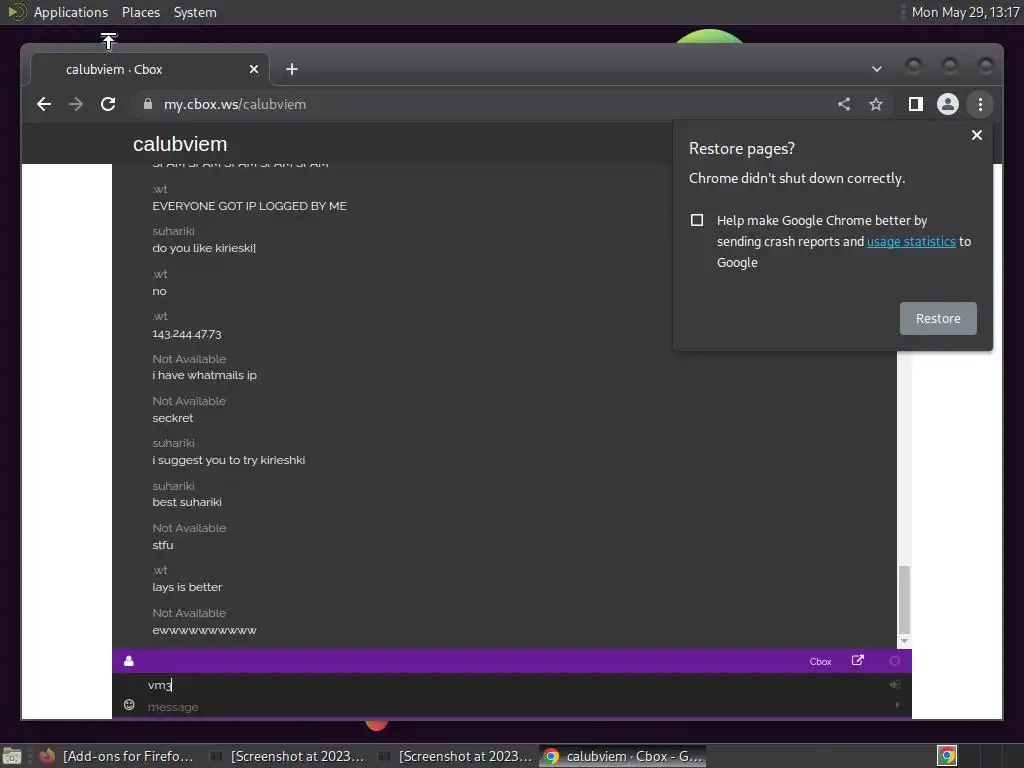Select calubviem Cbox taskbar entry

pyautogui.click(x=624, y=756)
